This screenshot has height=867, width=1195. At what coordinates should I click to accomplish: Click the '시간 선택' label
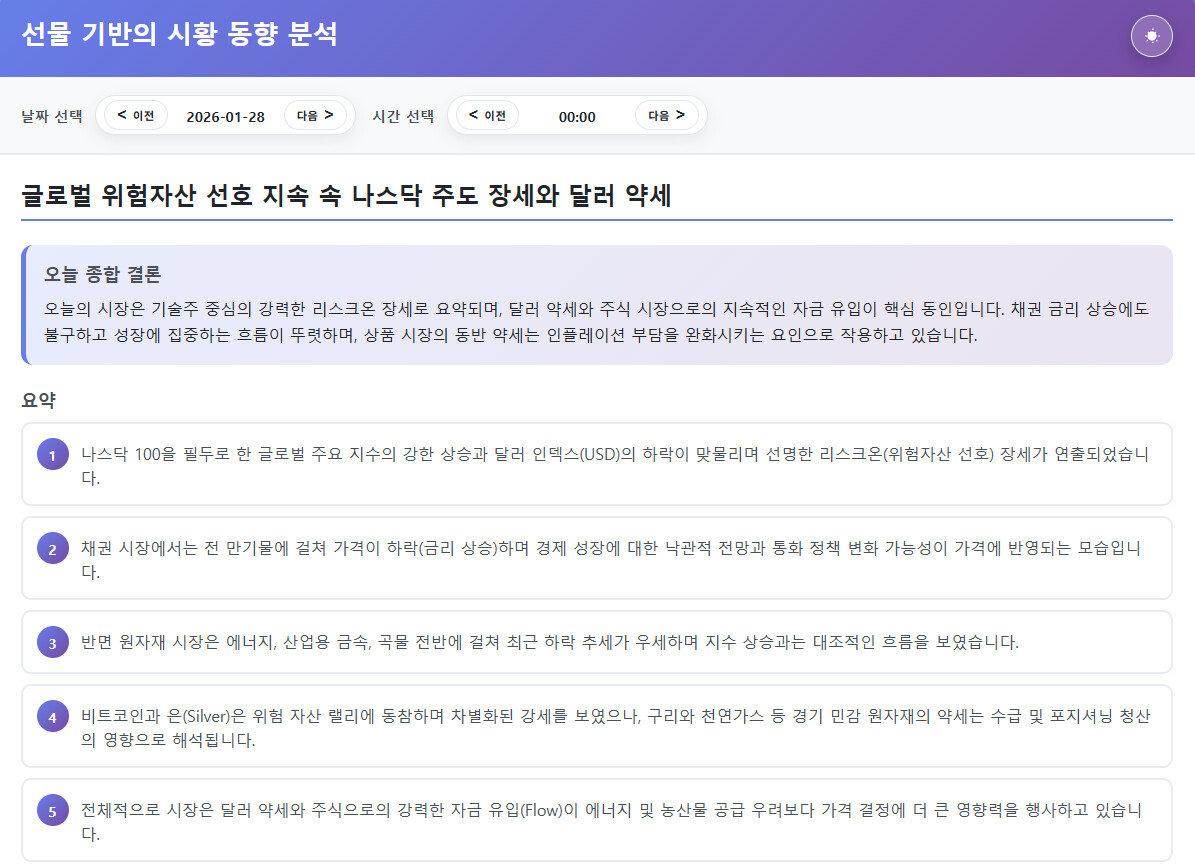403,116
